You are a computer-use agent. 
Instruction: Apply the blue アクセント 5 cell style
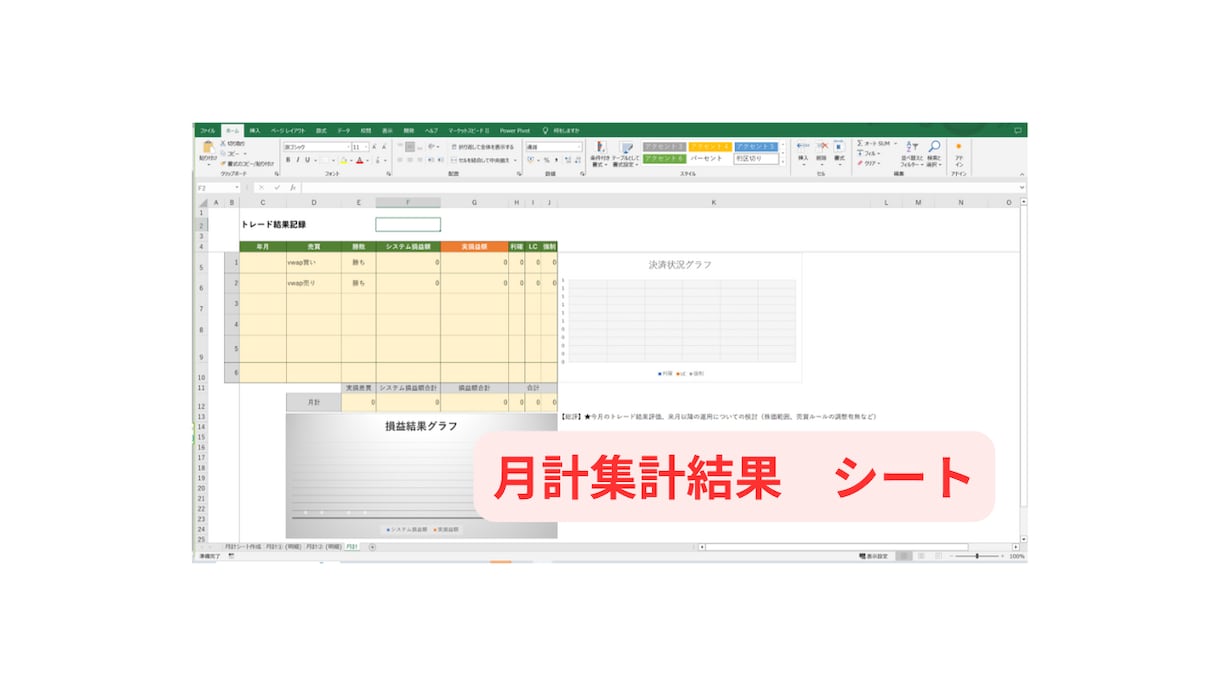[756, 146]
